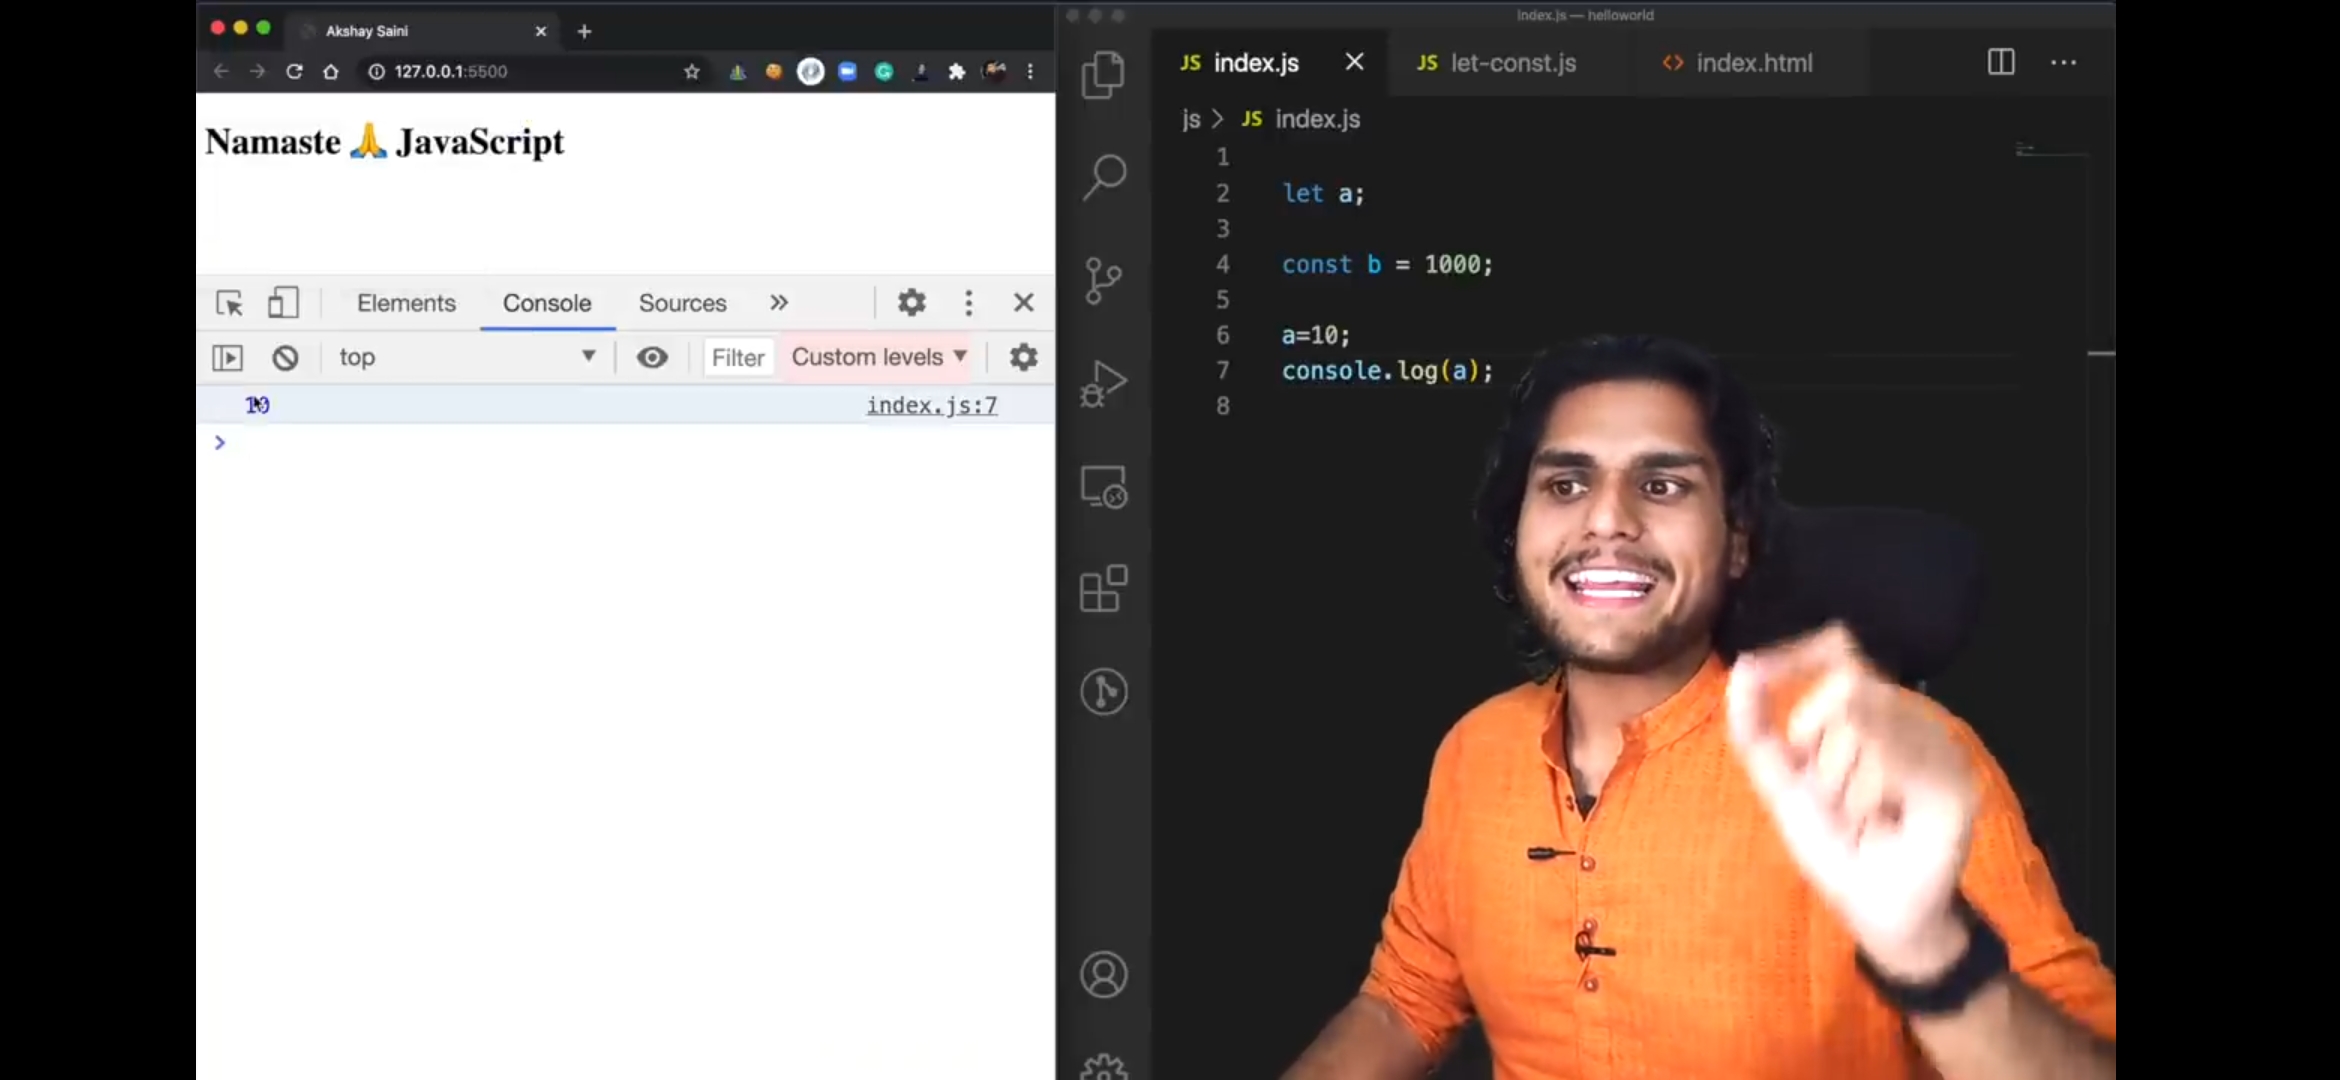Switch to the Elements tab

click(406, 303)
